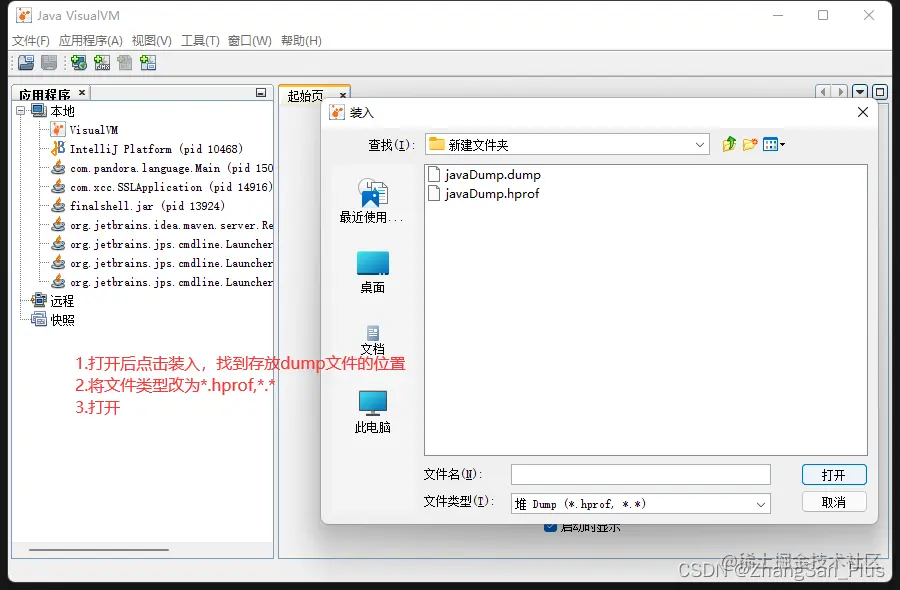Select the javaDump.dump file name

[x=493, y=174]
